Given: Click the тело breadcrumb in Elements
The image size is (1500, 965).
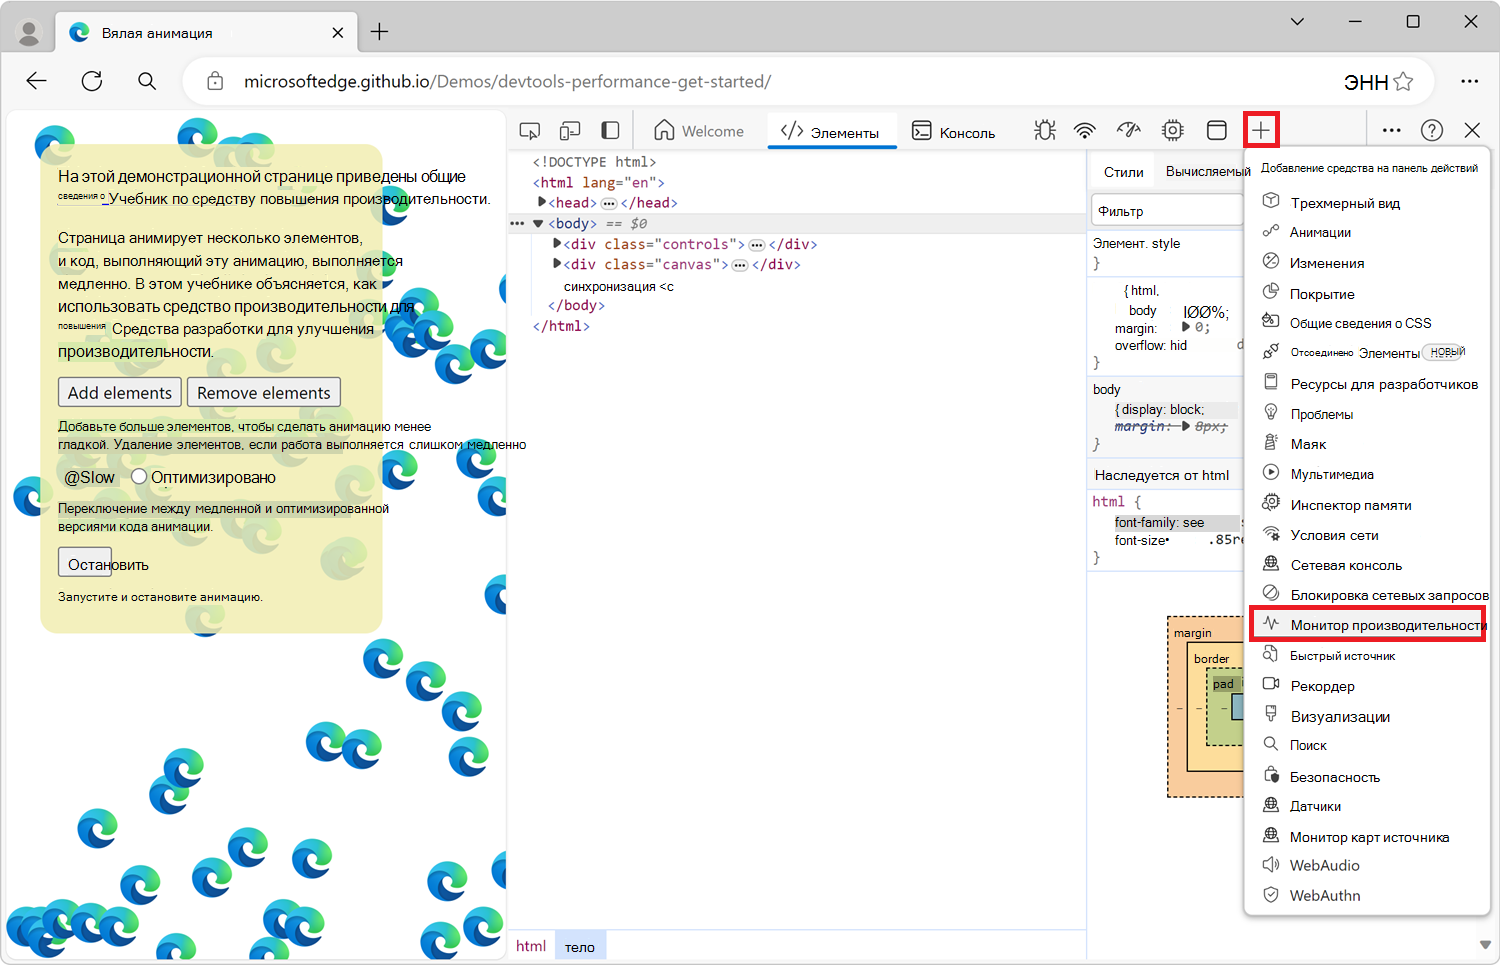Looking at the screenshot, I should 580,946.
